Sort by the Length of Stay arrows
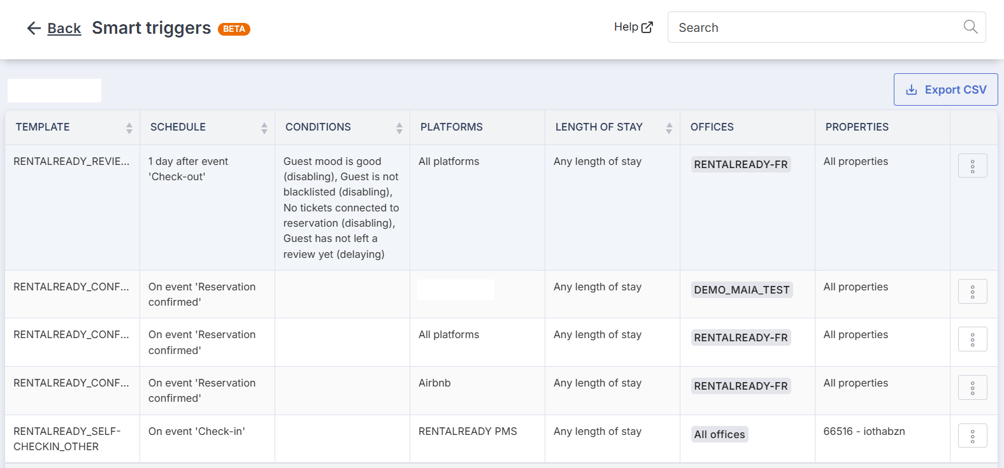1004x468 pixels. pyautogui.click(x=669, y=127)
